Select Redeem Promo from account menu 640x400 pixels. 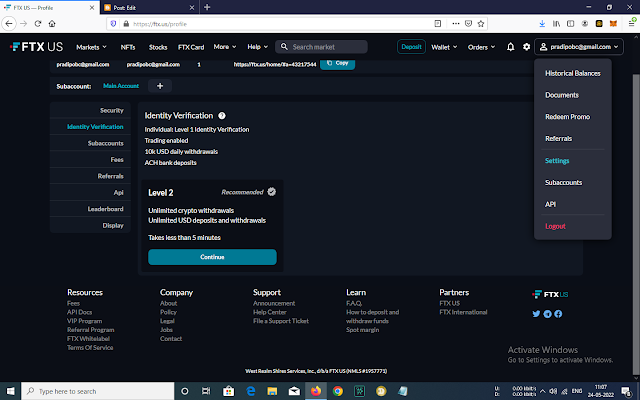click(x=567, y=117)
